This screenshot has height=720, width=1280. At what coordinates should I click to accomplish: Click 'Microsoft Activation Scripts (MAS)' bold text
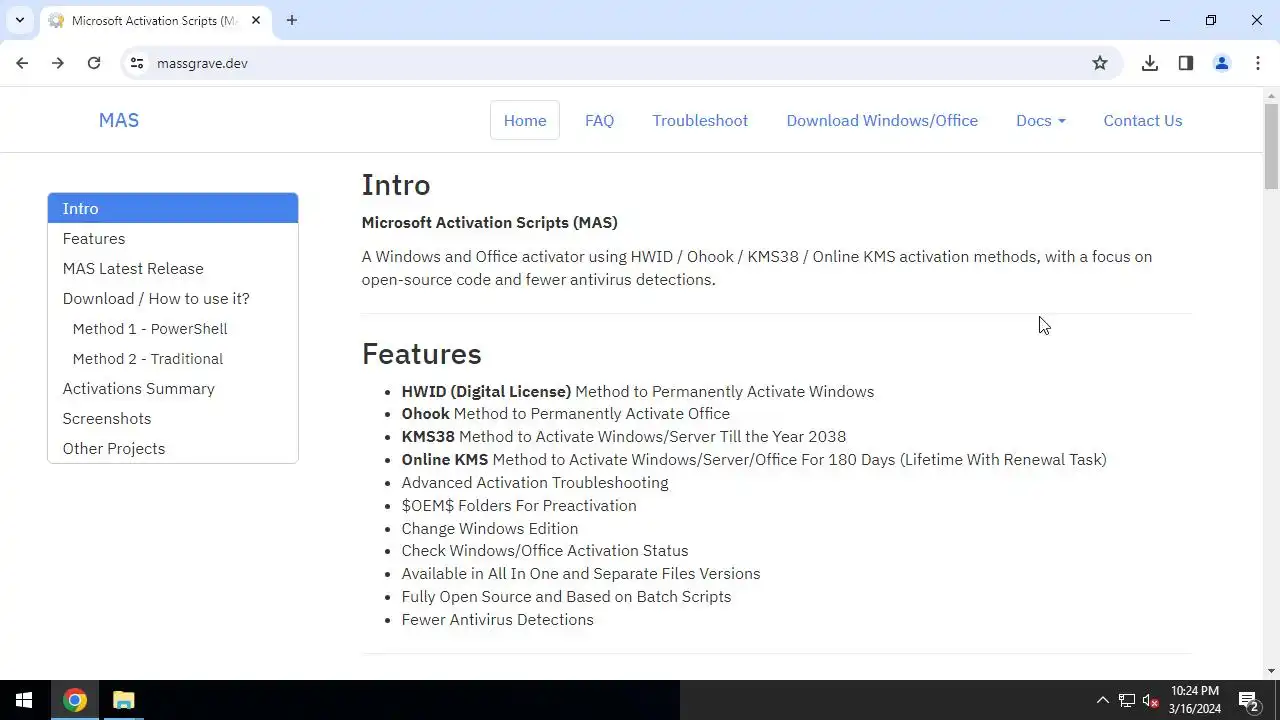tap(490, 222)
